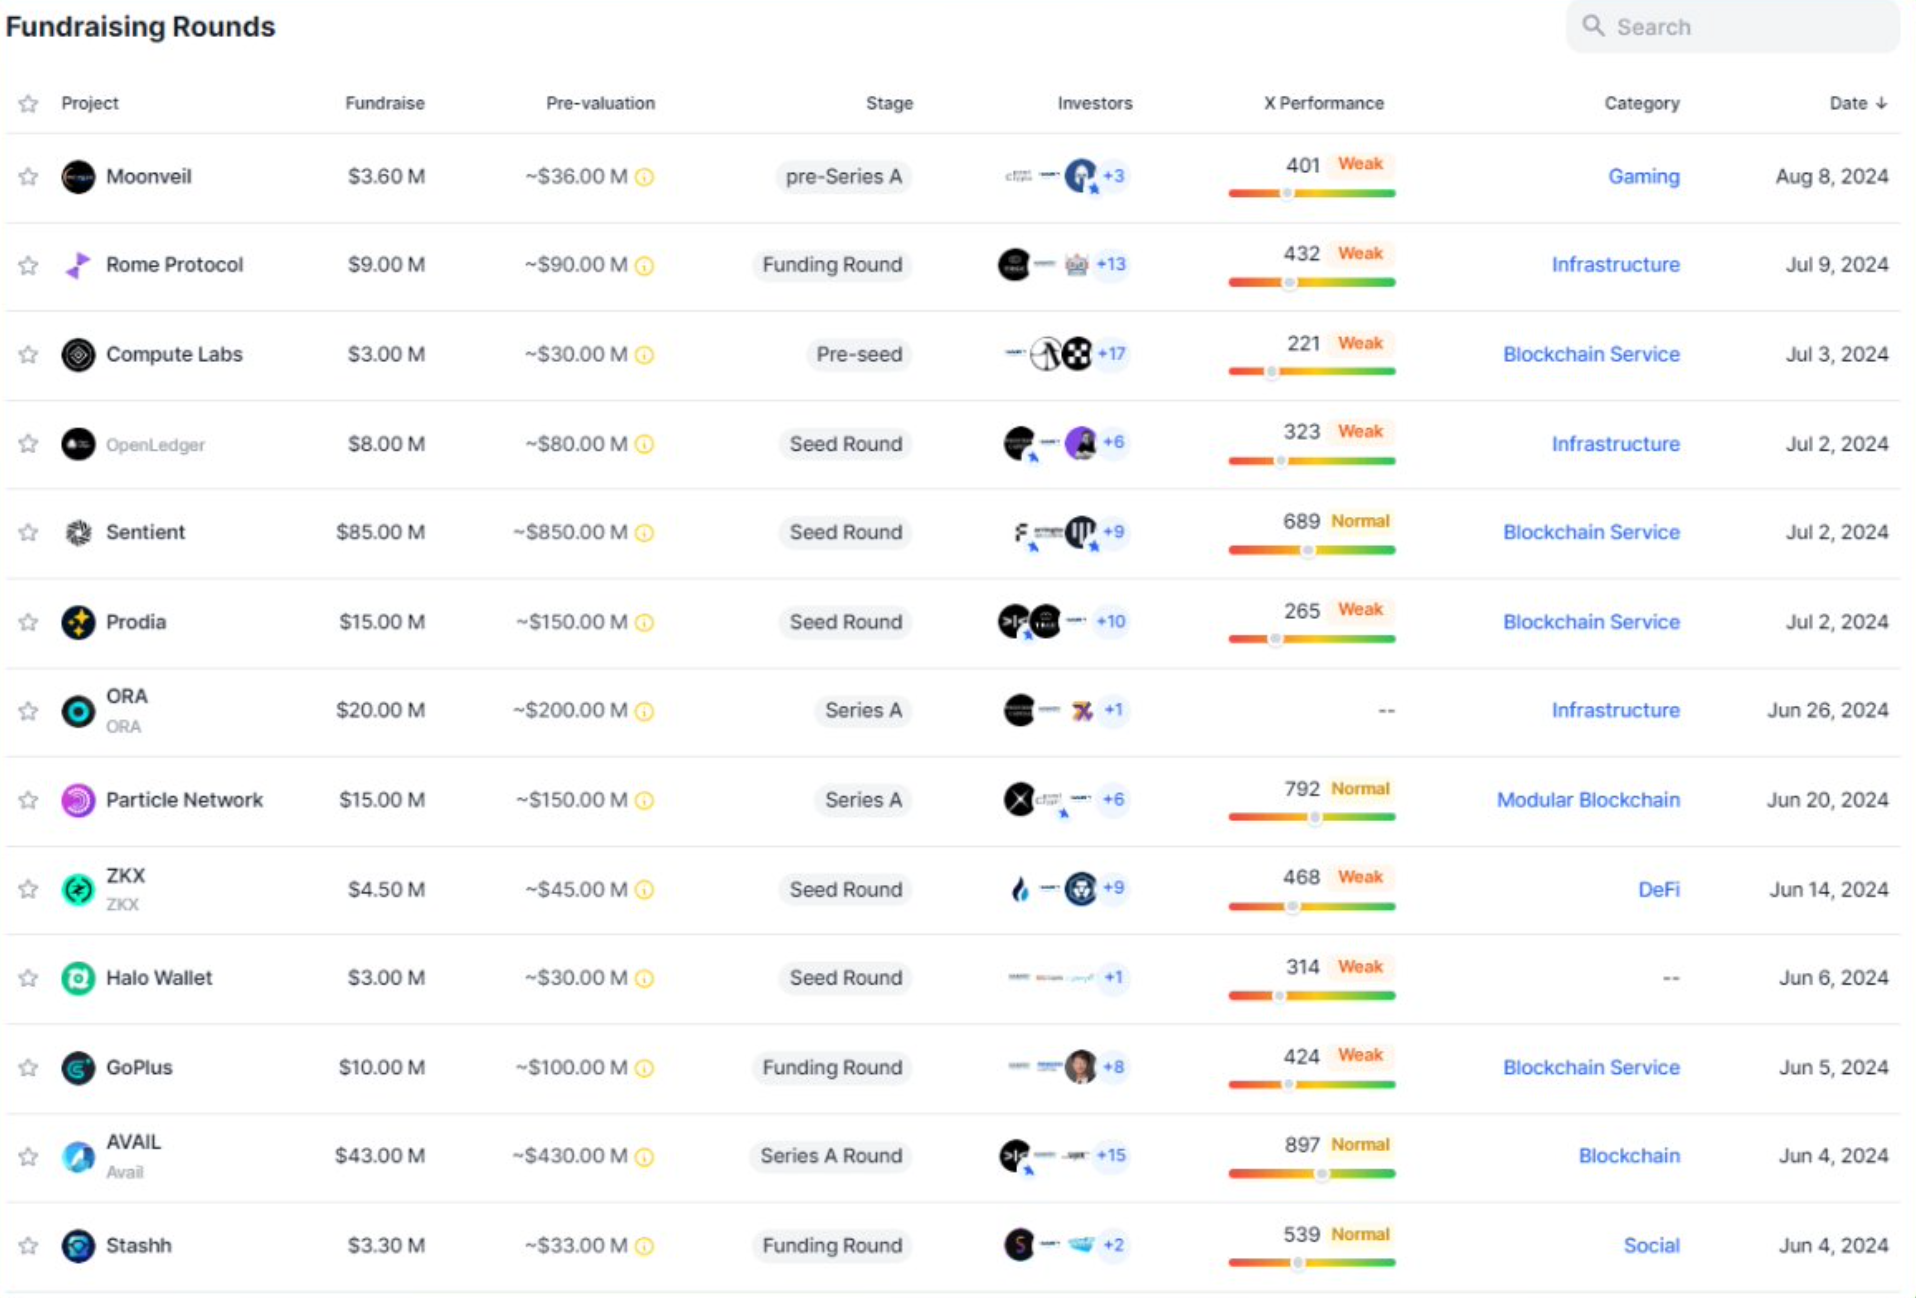This screenshot has width=1916, height=1298.
Task: Click the performance bar for AVAIL 897
Action: coord(1312,1174)
